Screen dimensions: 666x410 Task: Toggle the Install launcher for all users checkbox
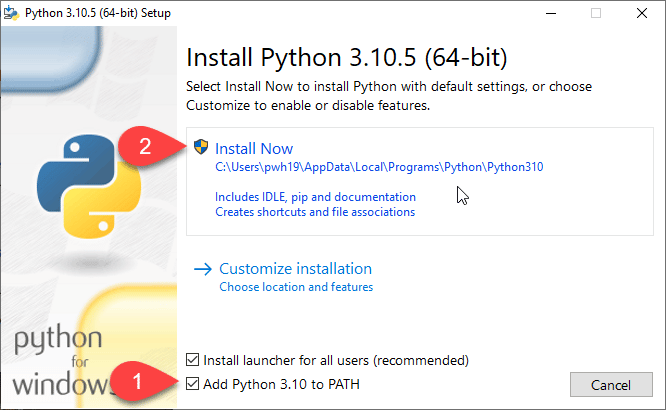pyautogui.click(x=192, y=360)
